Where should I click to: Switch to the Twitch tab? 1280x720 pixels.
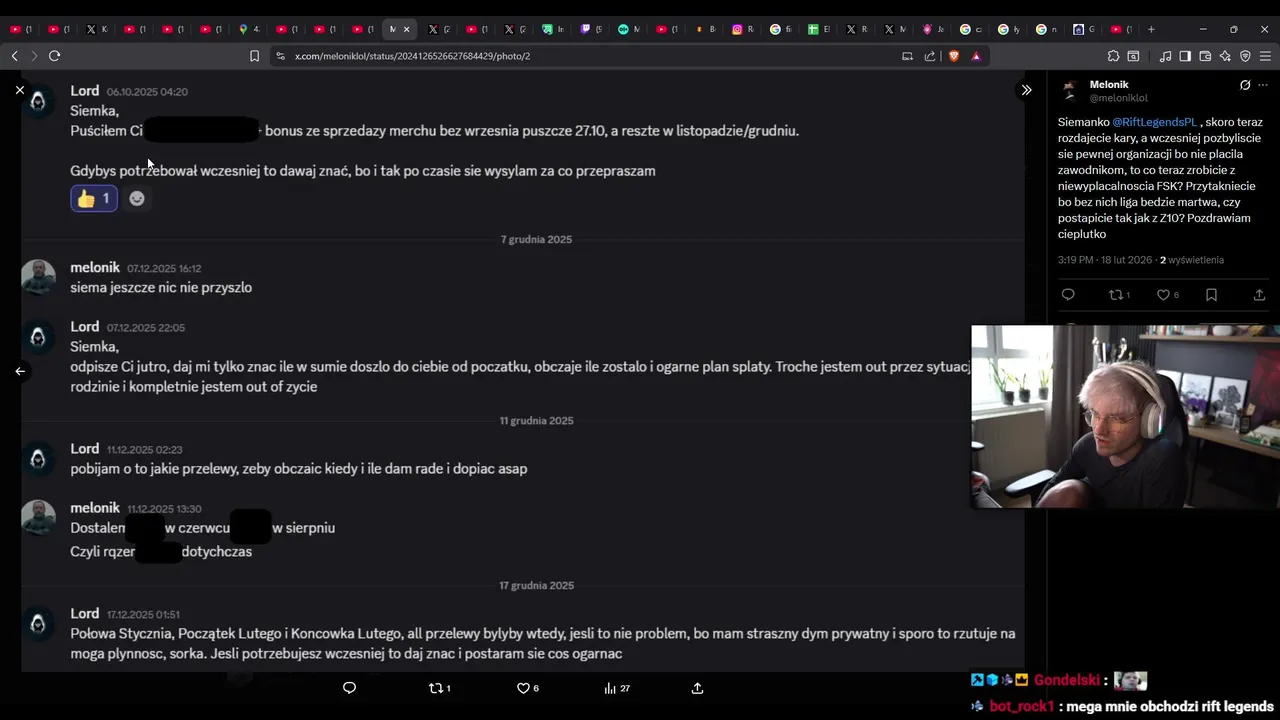(x=591, y=29)
